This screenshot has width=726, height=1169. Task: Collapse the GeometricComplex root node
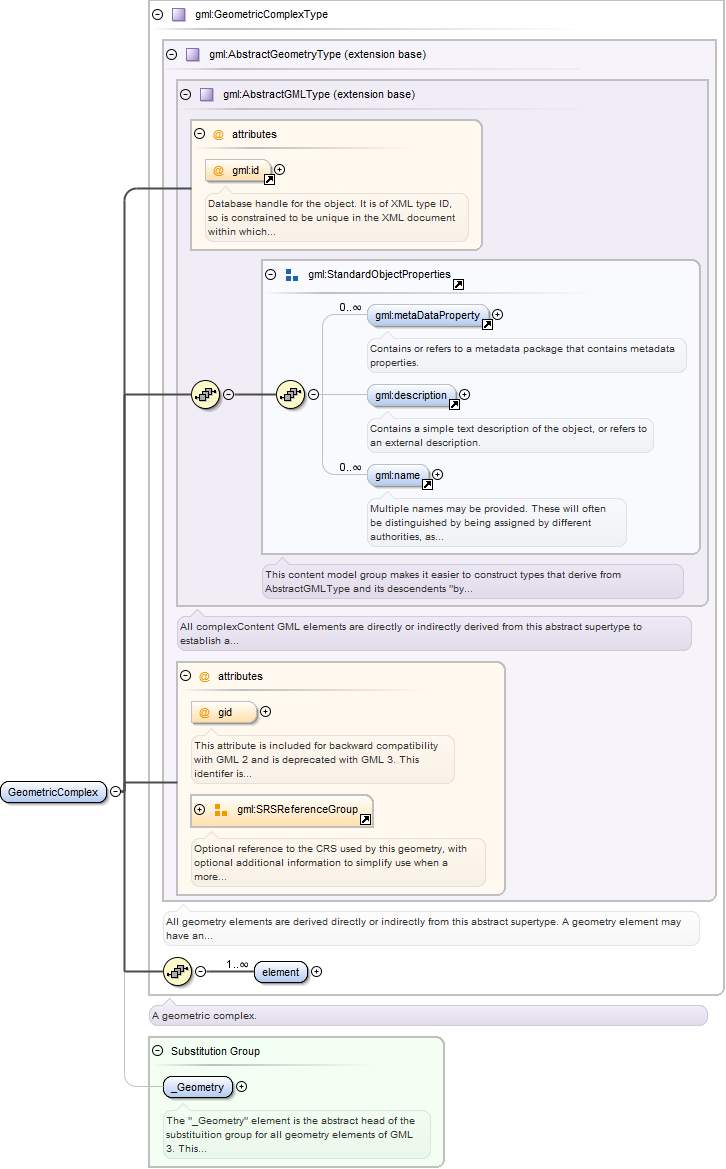click(x=116, y=792)
